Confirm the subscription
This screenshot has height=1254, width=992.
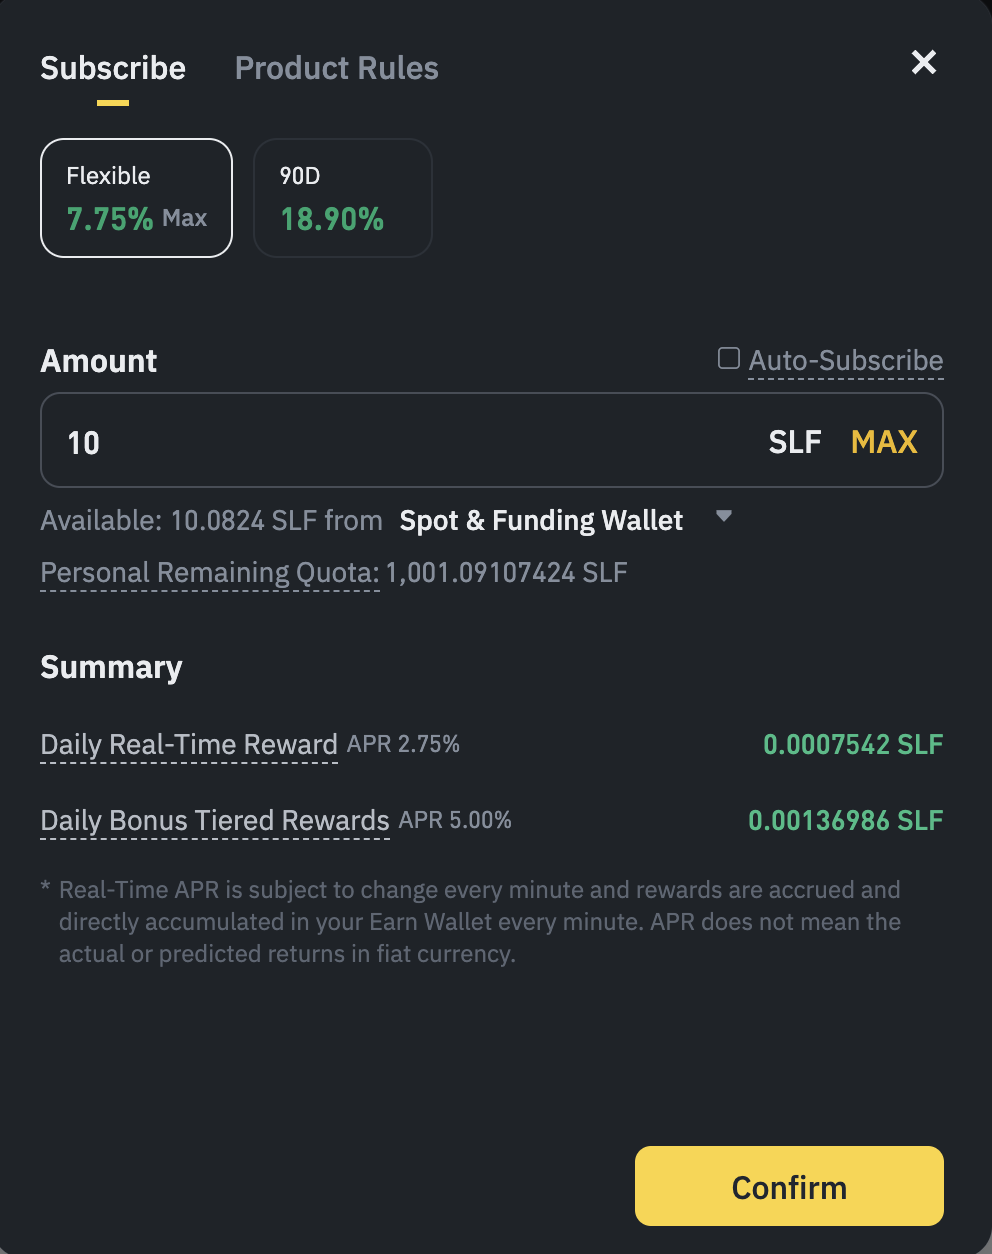click(x=789, y=1186)
